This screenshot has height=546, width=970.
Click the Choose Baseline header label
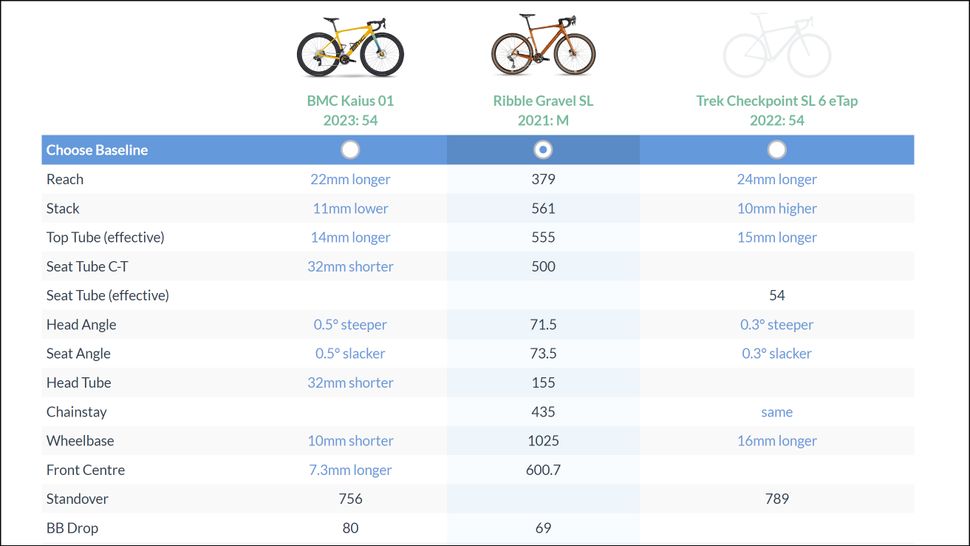click(97, 150)
